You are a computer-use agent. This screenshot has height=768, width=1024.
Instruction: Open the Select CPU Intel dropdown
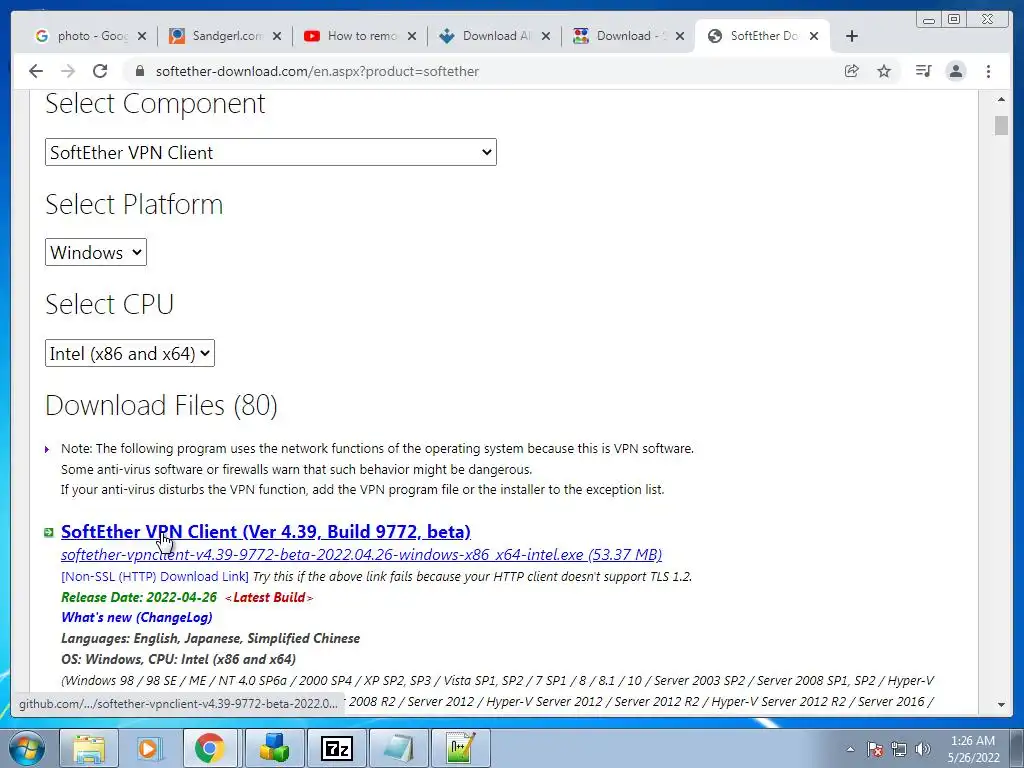[x=130, y=353]
